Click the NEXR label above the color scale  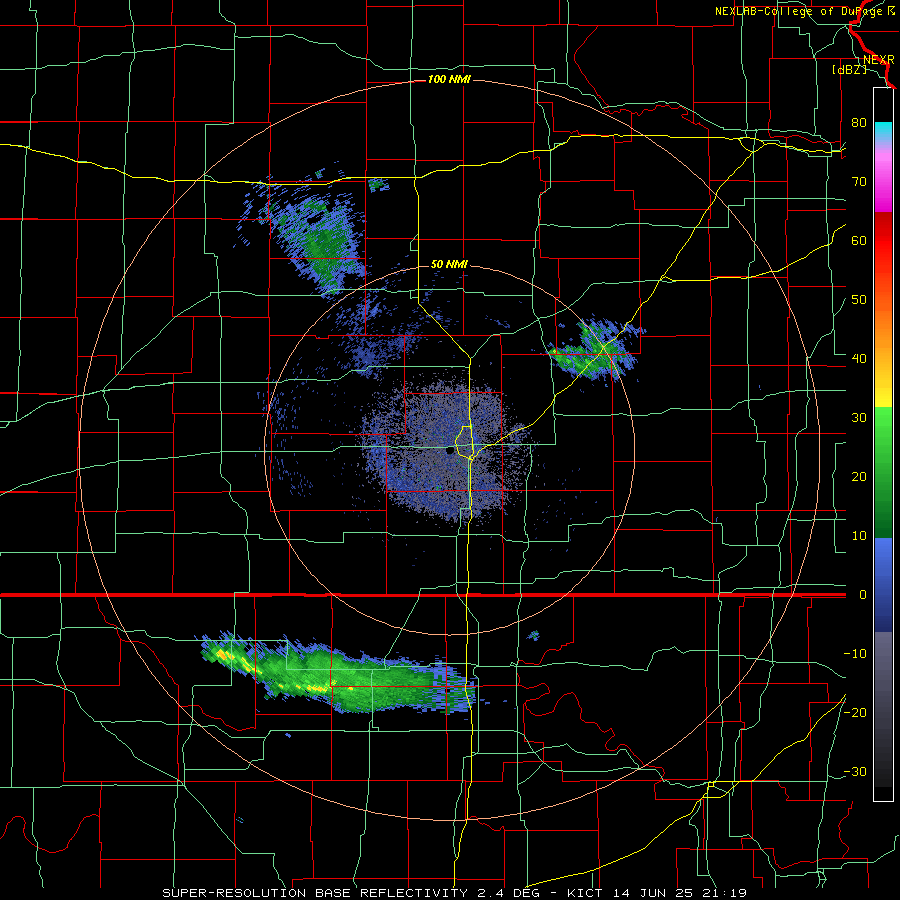(x=879, y=60)
